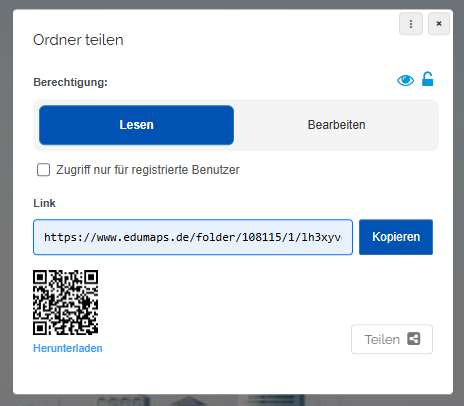Click the QR code image
Image resolution: width=464 pixels, height=406 pixels.
click(x=65, y=302)
